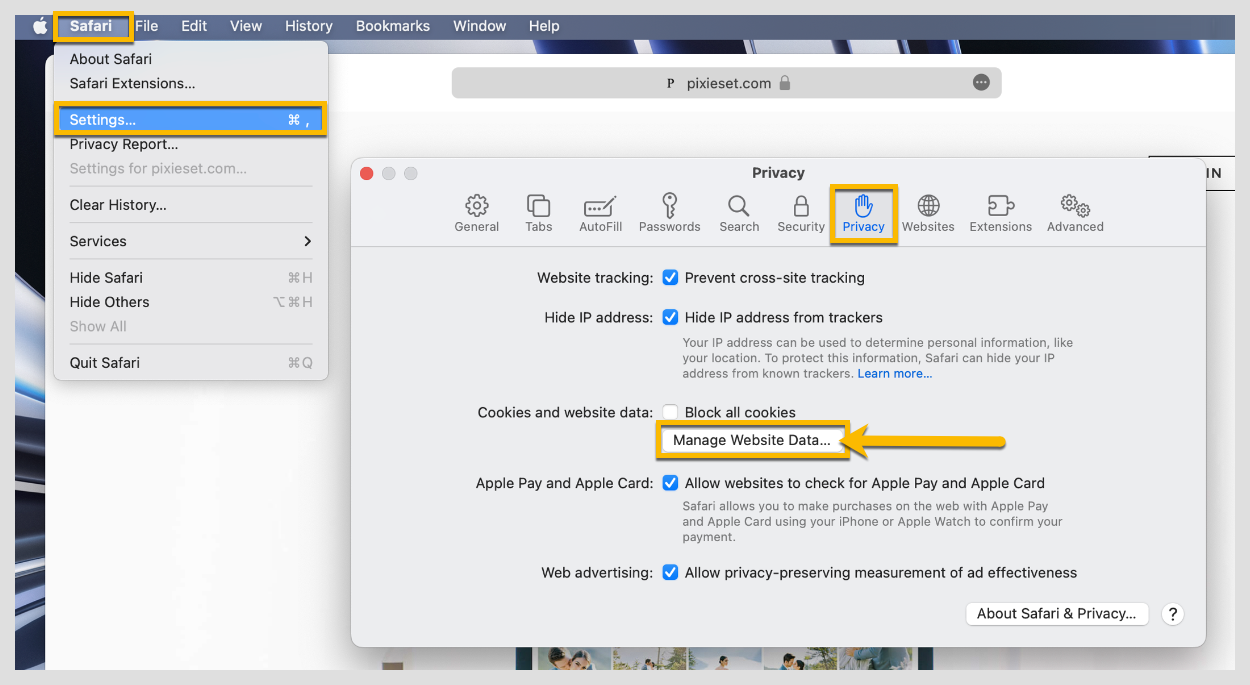Open the General settings pane
This screenshot has height=685, width=1250.
(477, 213)
